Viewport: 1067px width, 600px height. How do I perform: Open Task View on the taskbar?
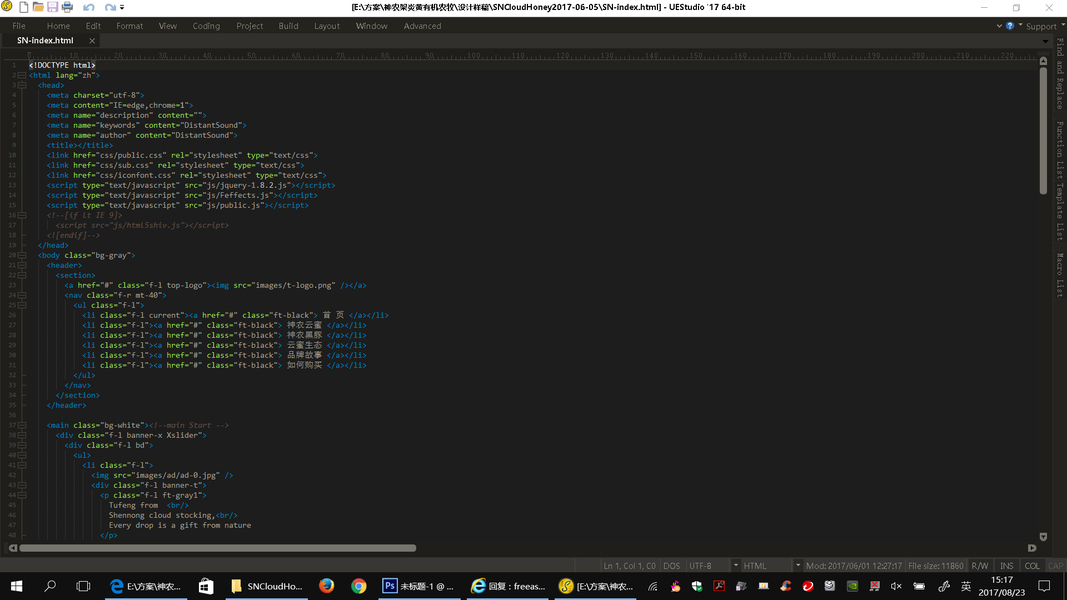pos(83,586)
